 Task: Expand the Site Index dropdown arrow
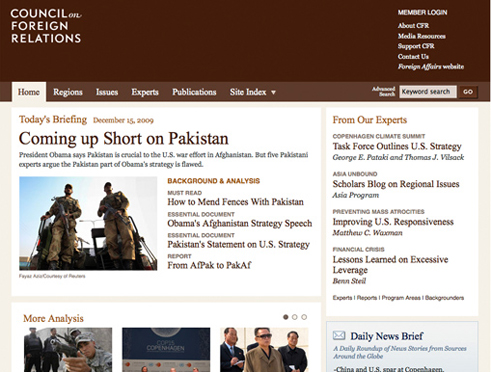(x=273, y=92)
